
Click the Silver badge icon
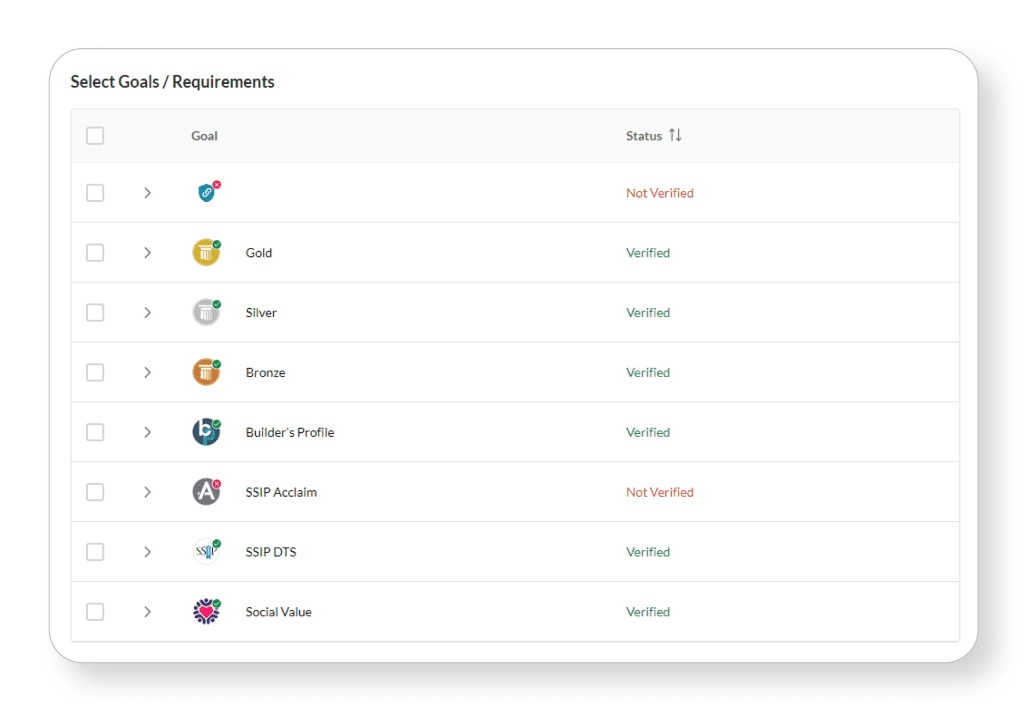pos(206,313)
